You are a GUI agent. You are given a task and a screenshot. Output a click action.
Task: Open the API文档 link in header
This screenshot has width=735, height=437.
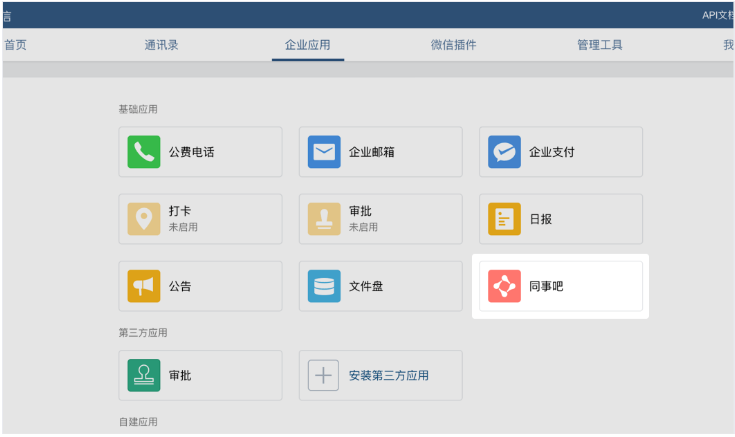pyautogui.click(x=717, y=15)
